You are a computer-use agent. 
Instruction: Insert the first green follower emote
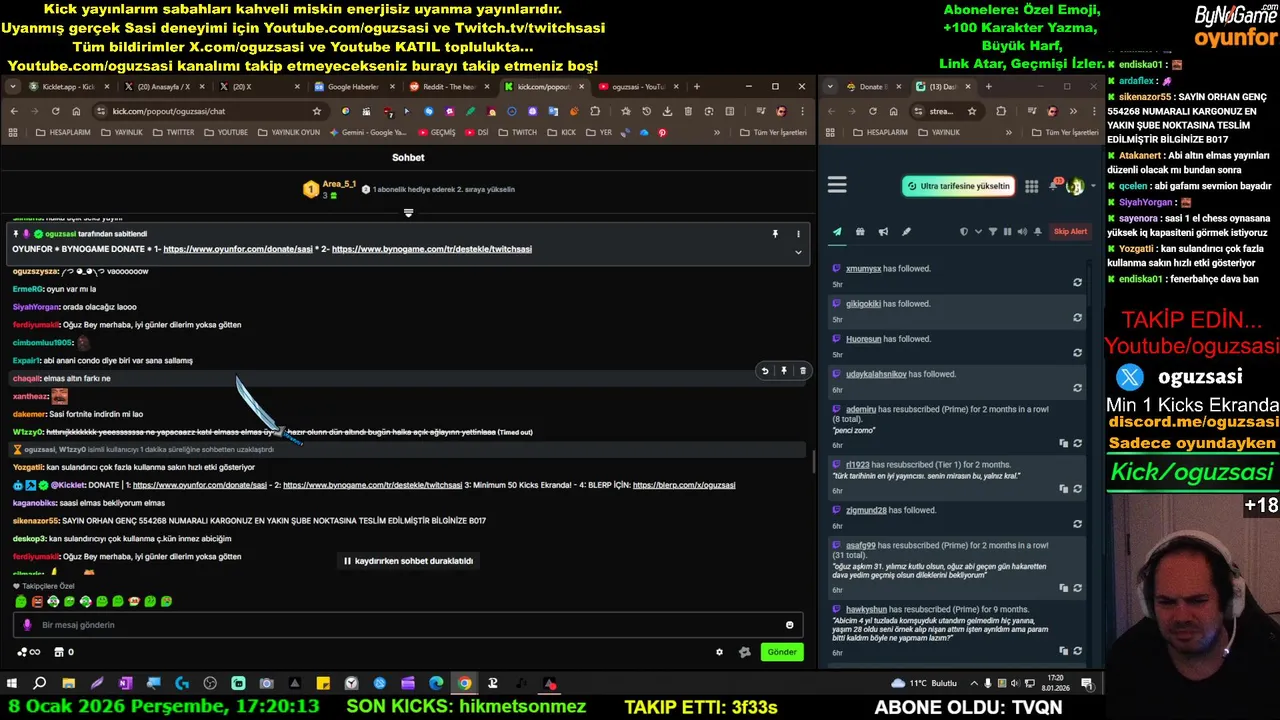[21, 602]
